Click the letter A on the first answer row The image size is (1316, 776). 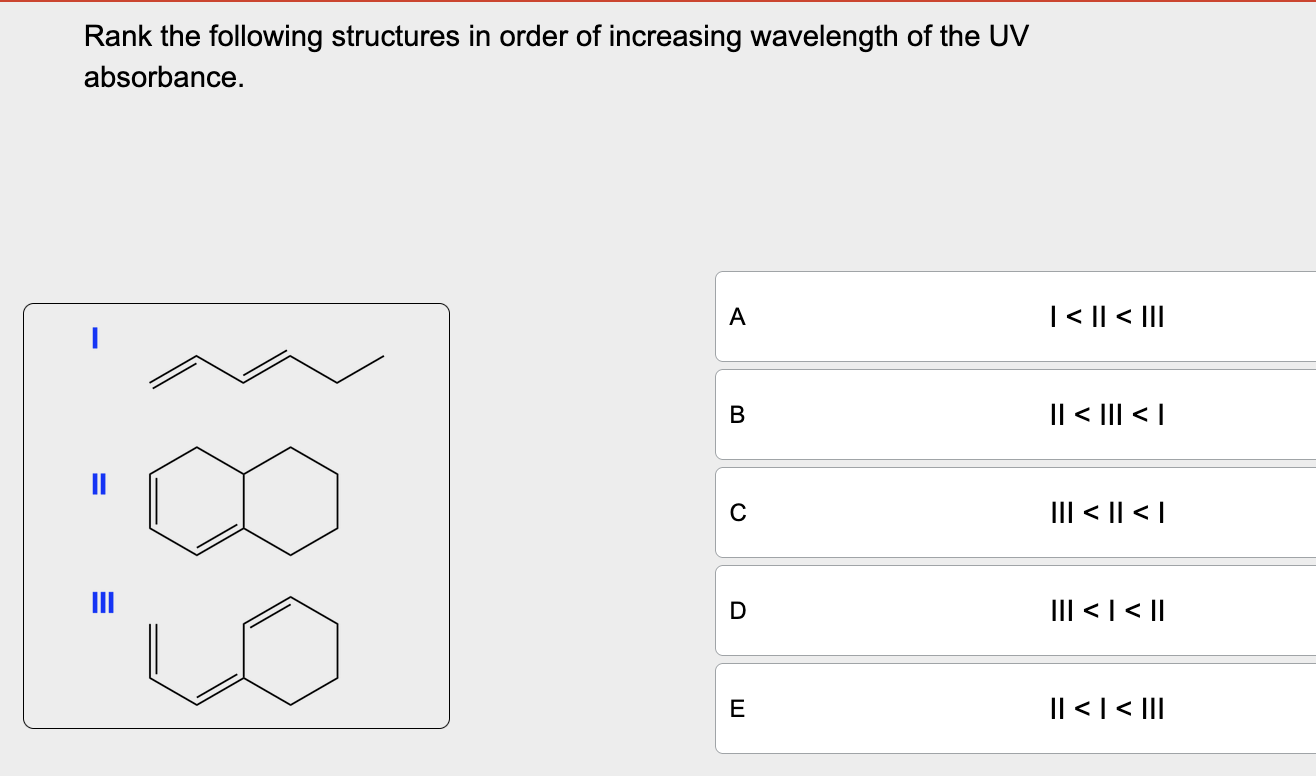737,317
